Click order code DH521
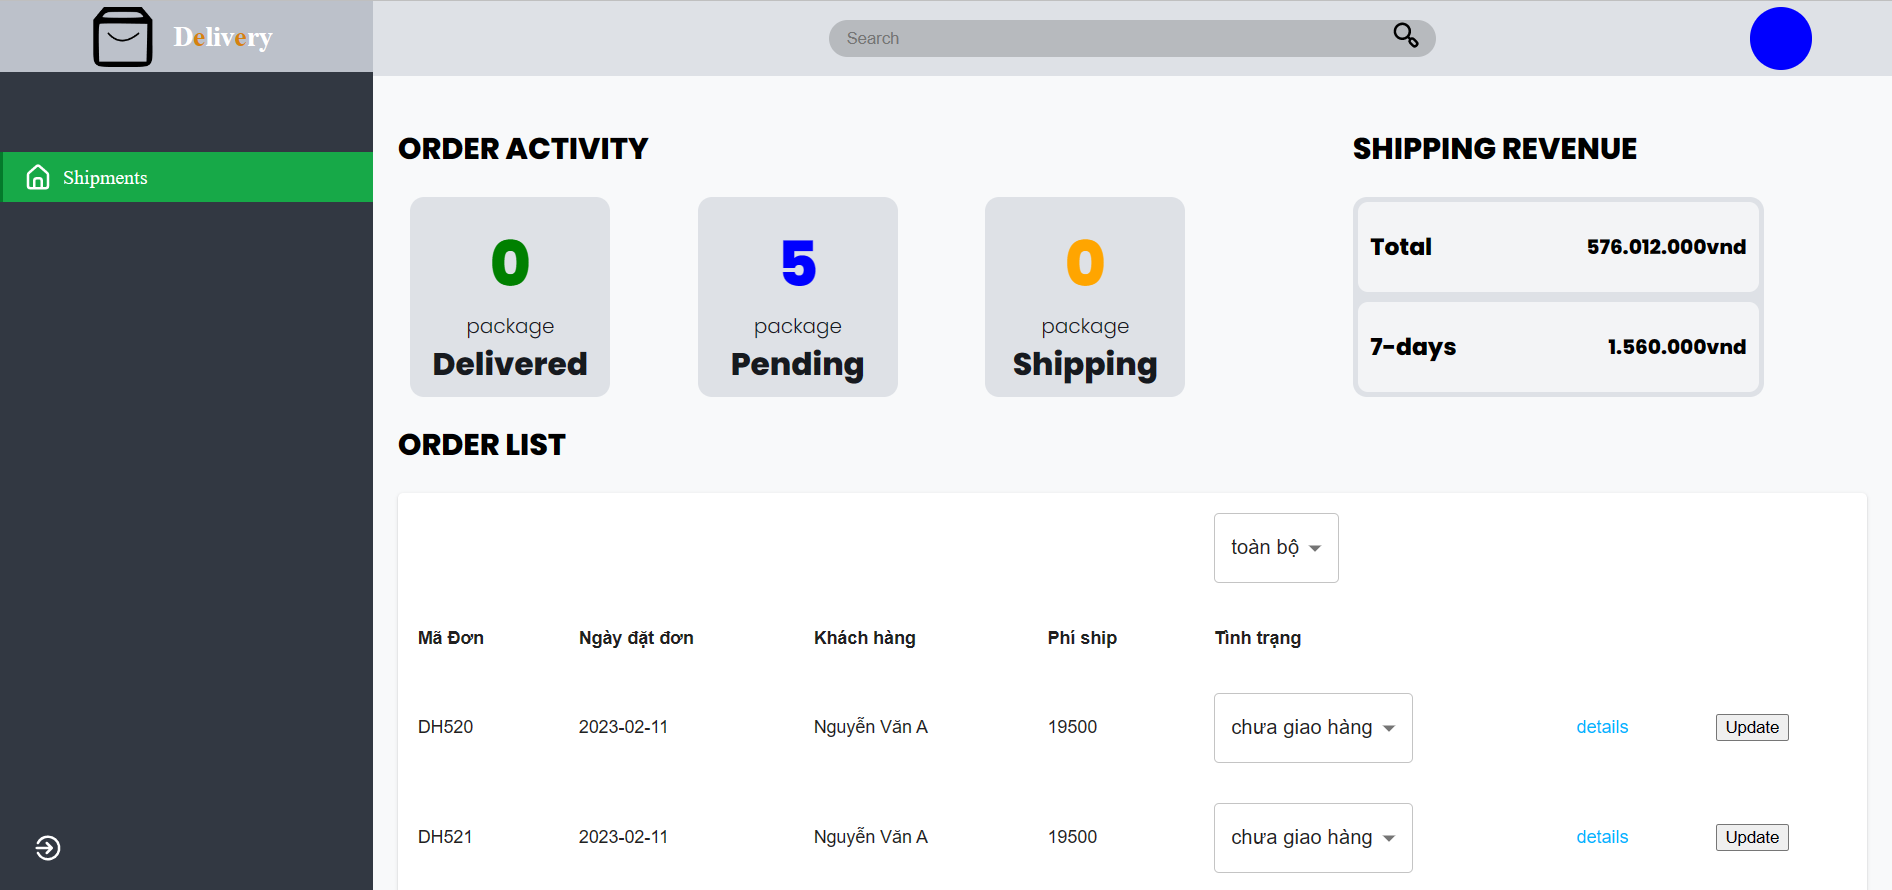The image size is (1892, 890). pyautogui.click(x=446, y=837)
